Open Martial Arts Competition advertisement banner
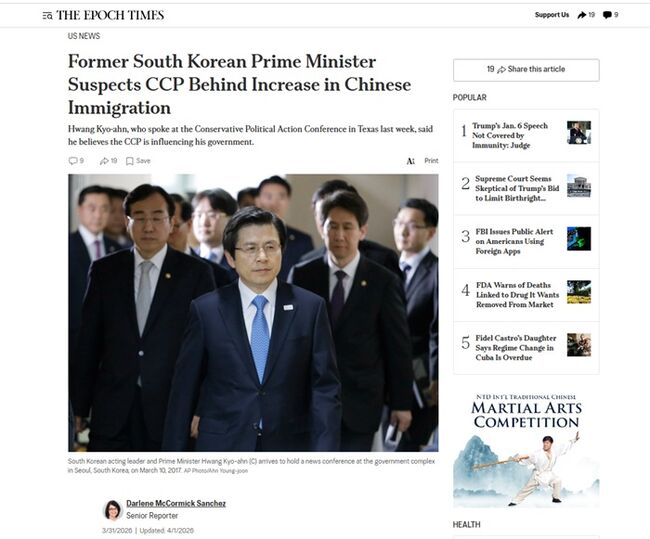 point(526,450)
